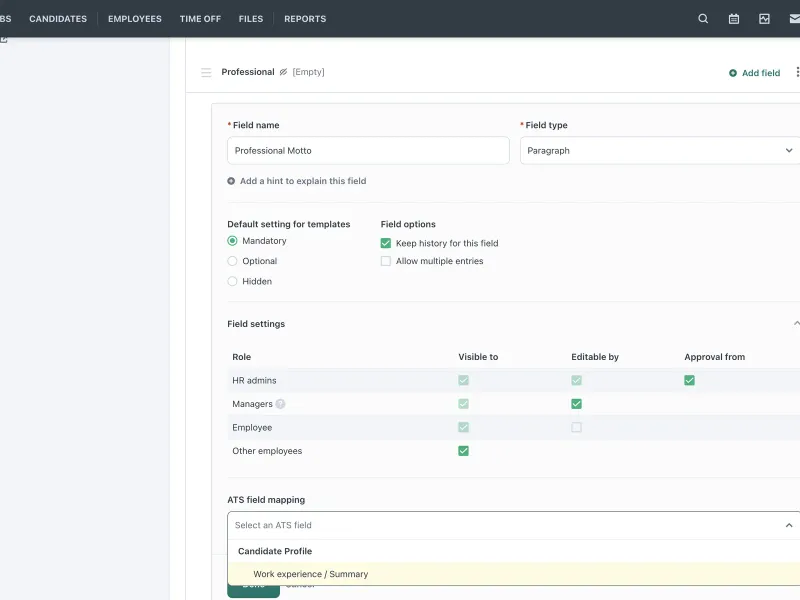Click the hidden-eye icon next to Professional
Viewport: 800px width, 600px height.
(x=283, y=72)
